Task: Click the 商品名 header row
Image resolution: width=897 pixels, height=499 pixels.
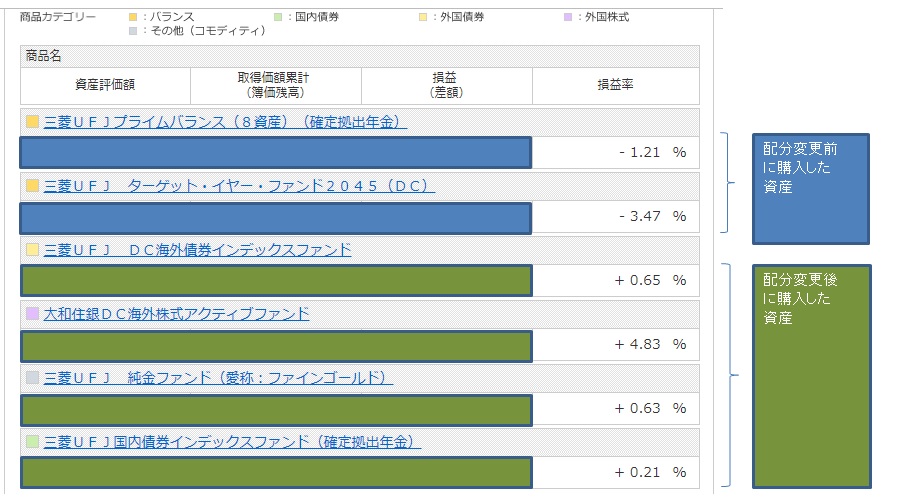Action: pyautogui.click(x=360, y=56)
